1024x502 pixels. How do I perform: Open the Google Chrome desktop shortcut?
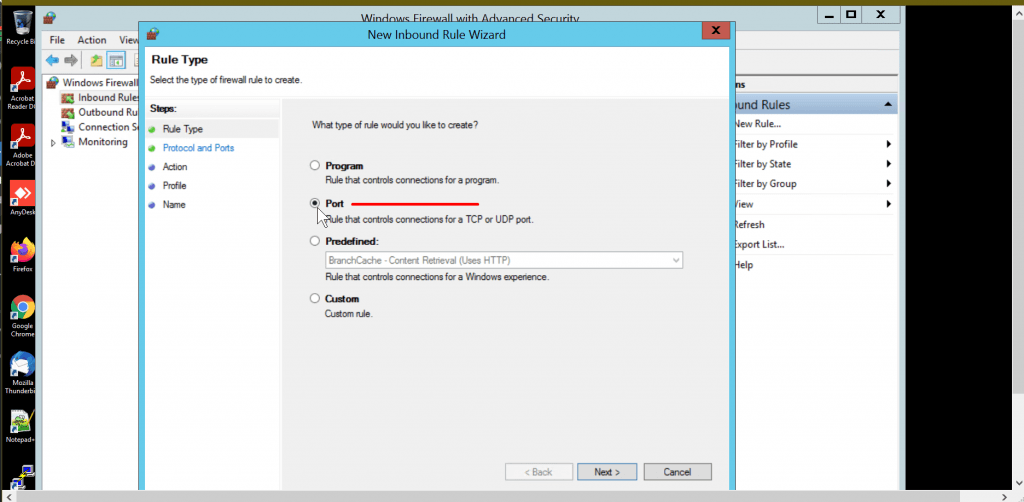tap(22, 309)
